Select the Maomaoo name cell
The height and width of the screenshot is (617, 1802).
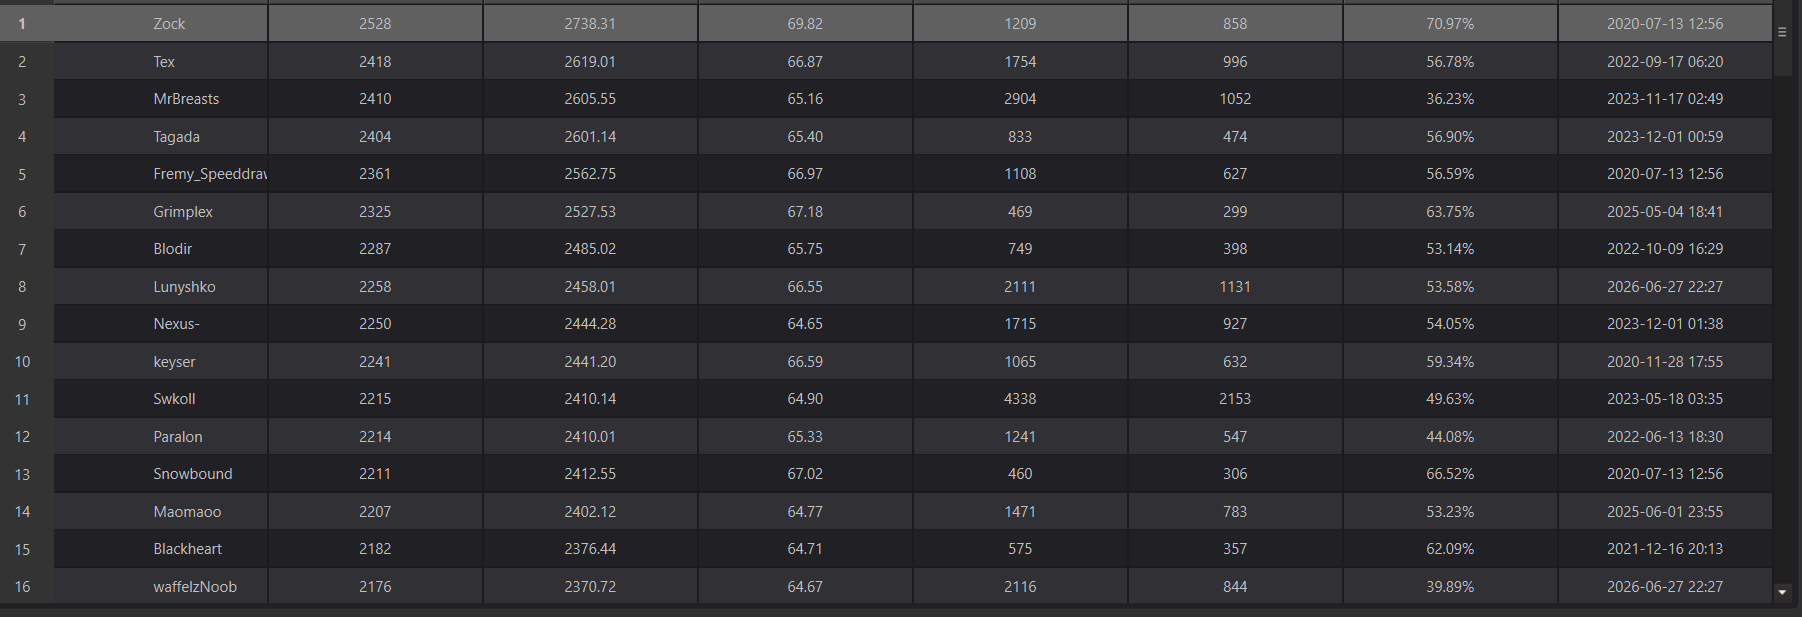pos(161,512)
